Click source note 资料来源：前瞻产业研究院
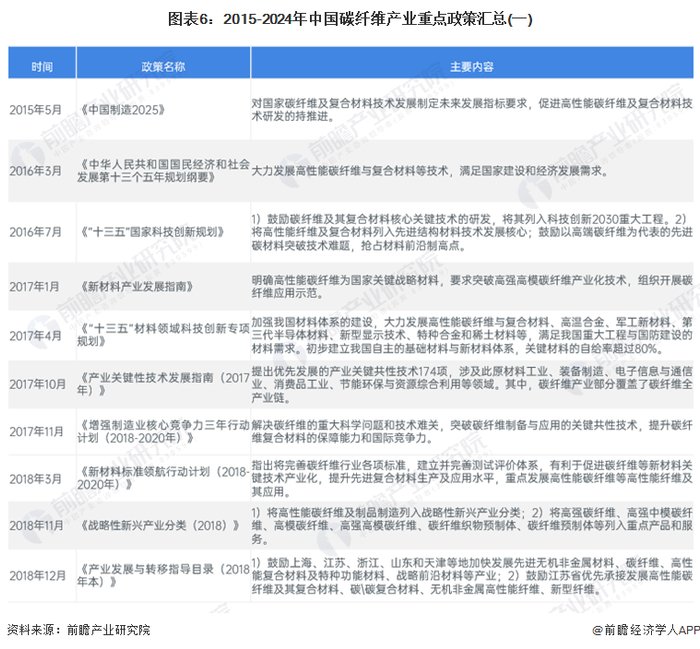The width and height of the screenshot is (700, 649). [x=79, y=630]
